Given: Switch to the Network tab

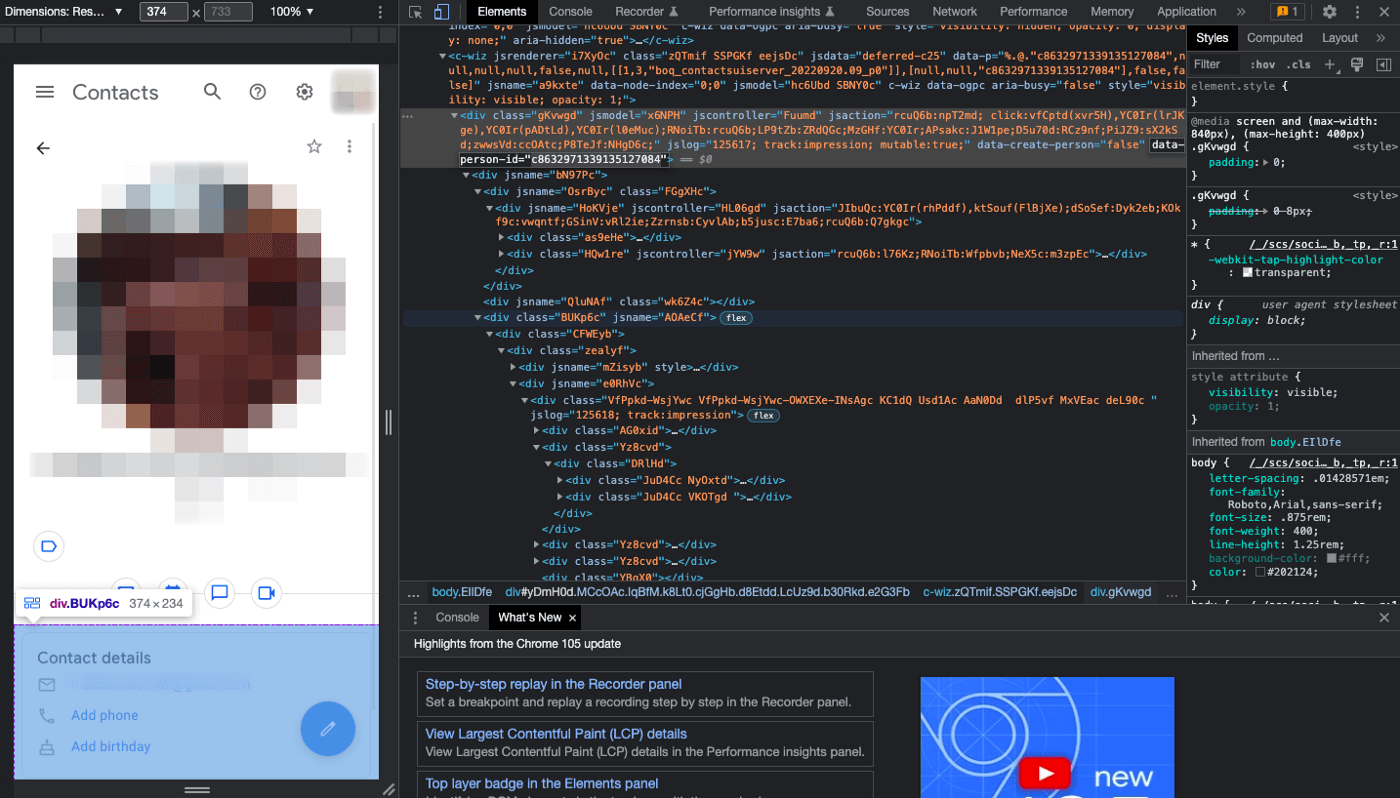Looking at the screenshot, I should click(955, 12).
